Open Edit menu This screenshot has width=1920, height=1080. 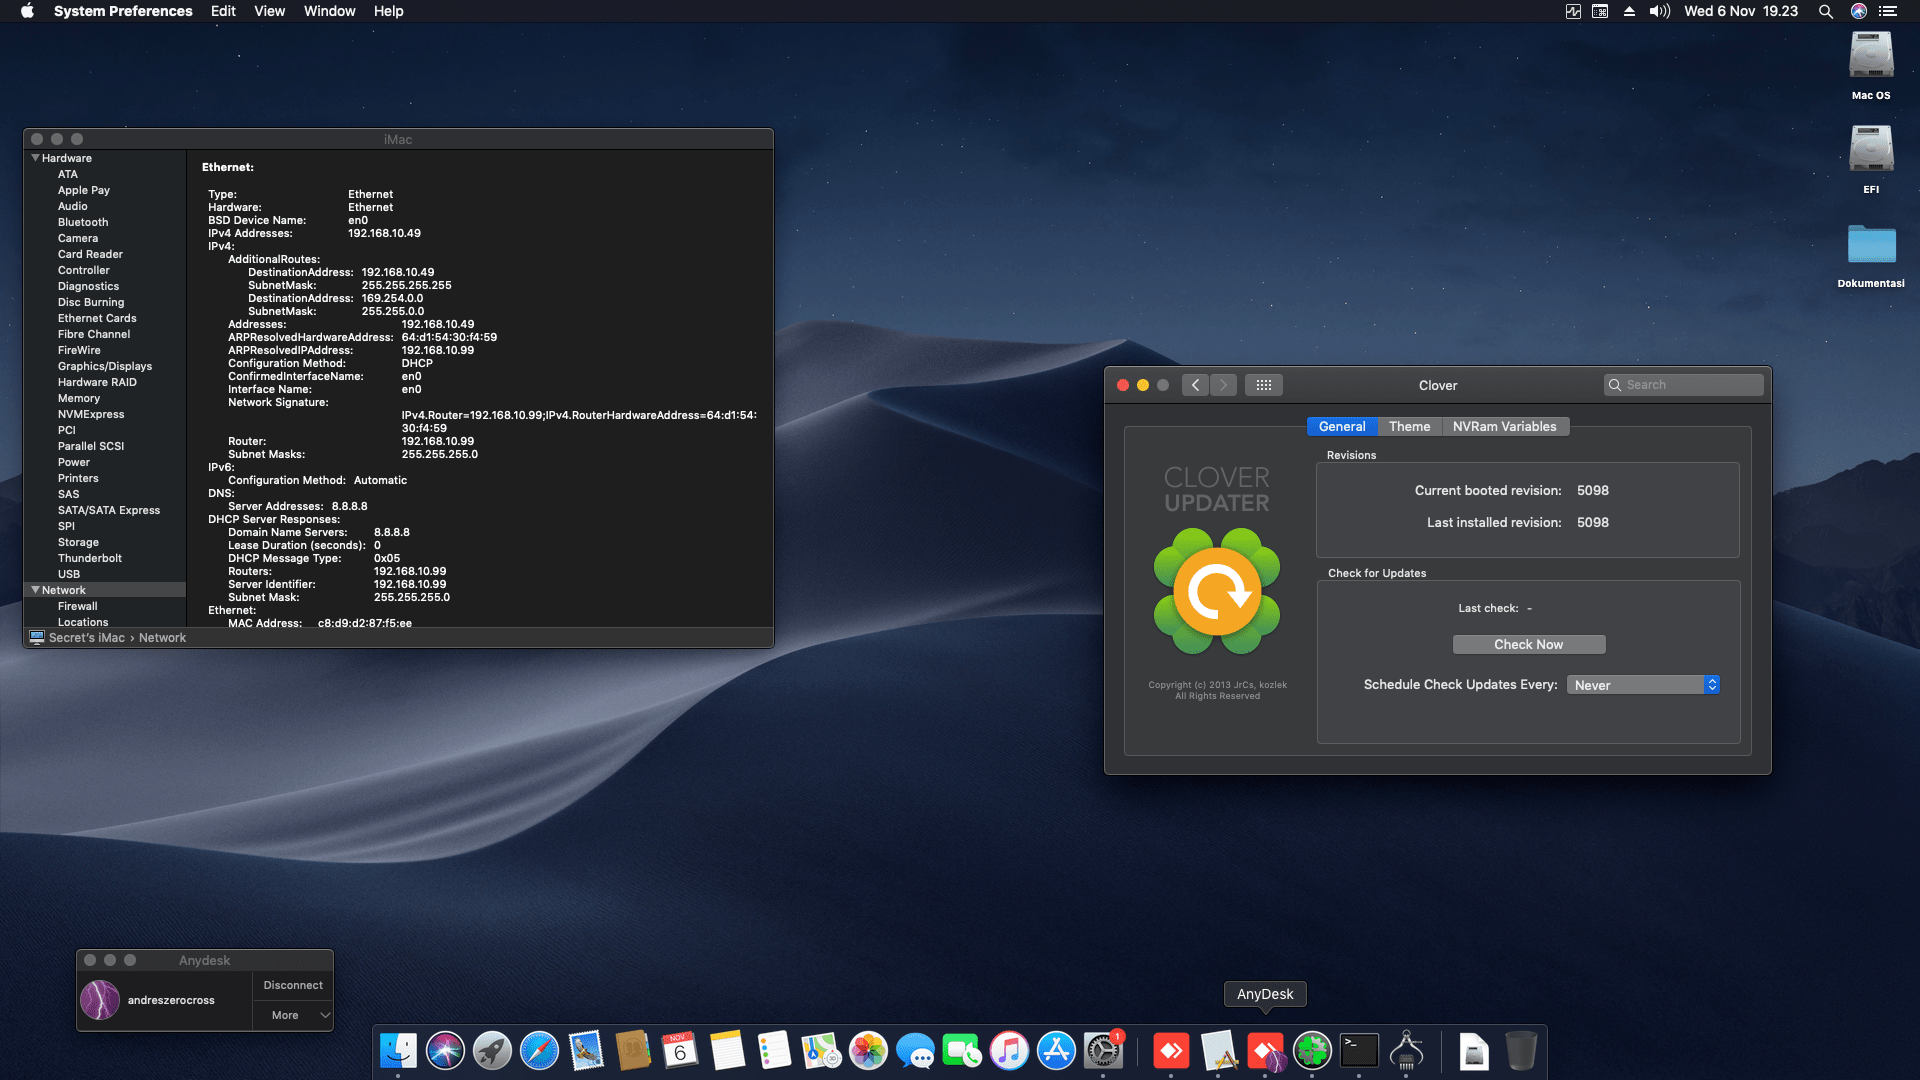coord(223,11)
